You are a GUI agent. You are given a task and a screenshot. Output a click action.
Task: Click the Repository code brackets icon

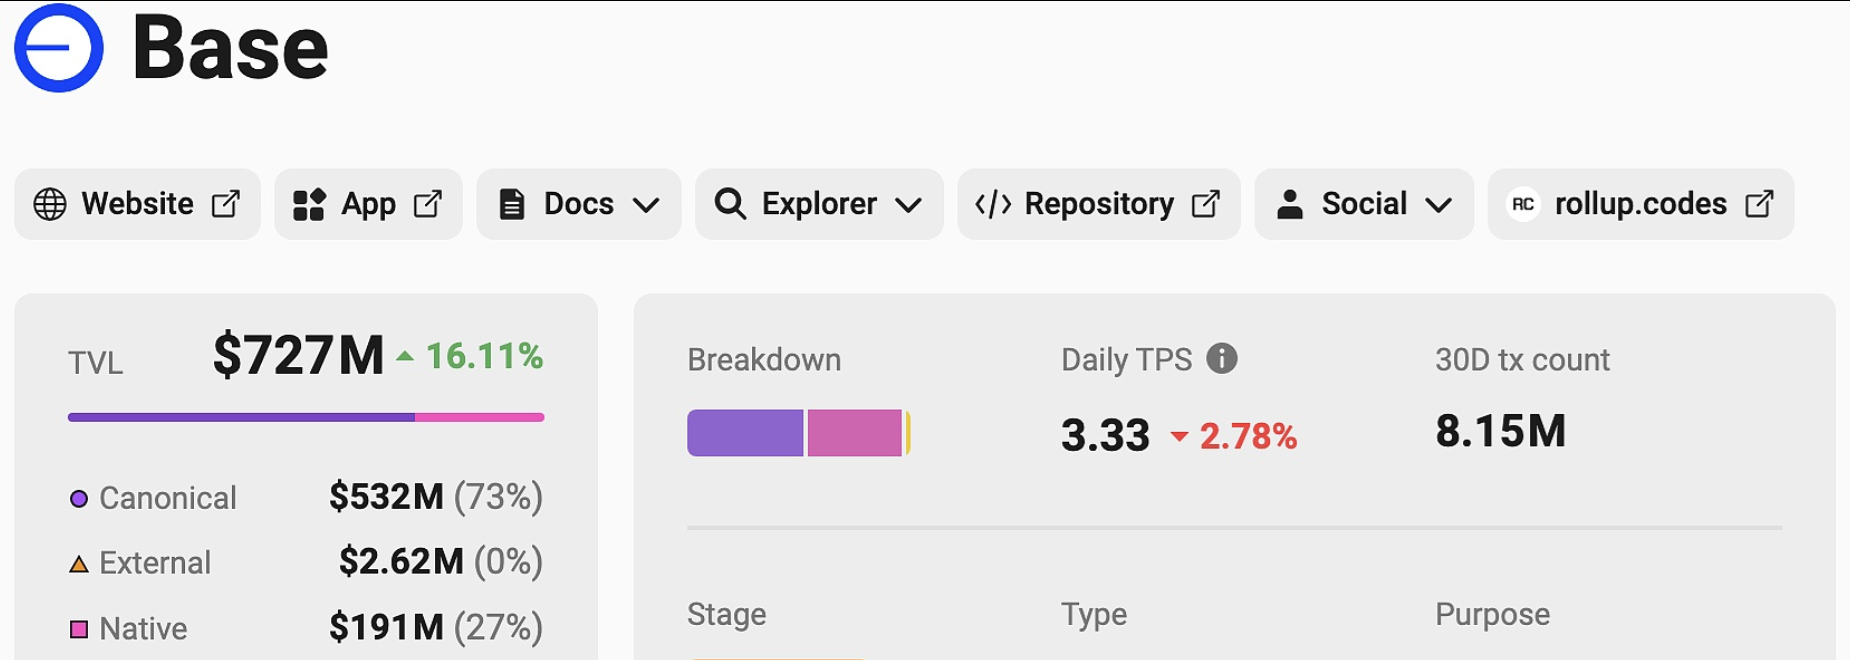993,204
